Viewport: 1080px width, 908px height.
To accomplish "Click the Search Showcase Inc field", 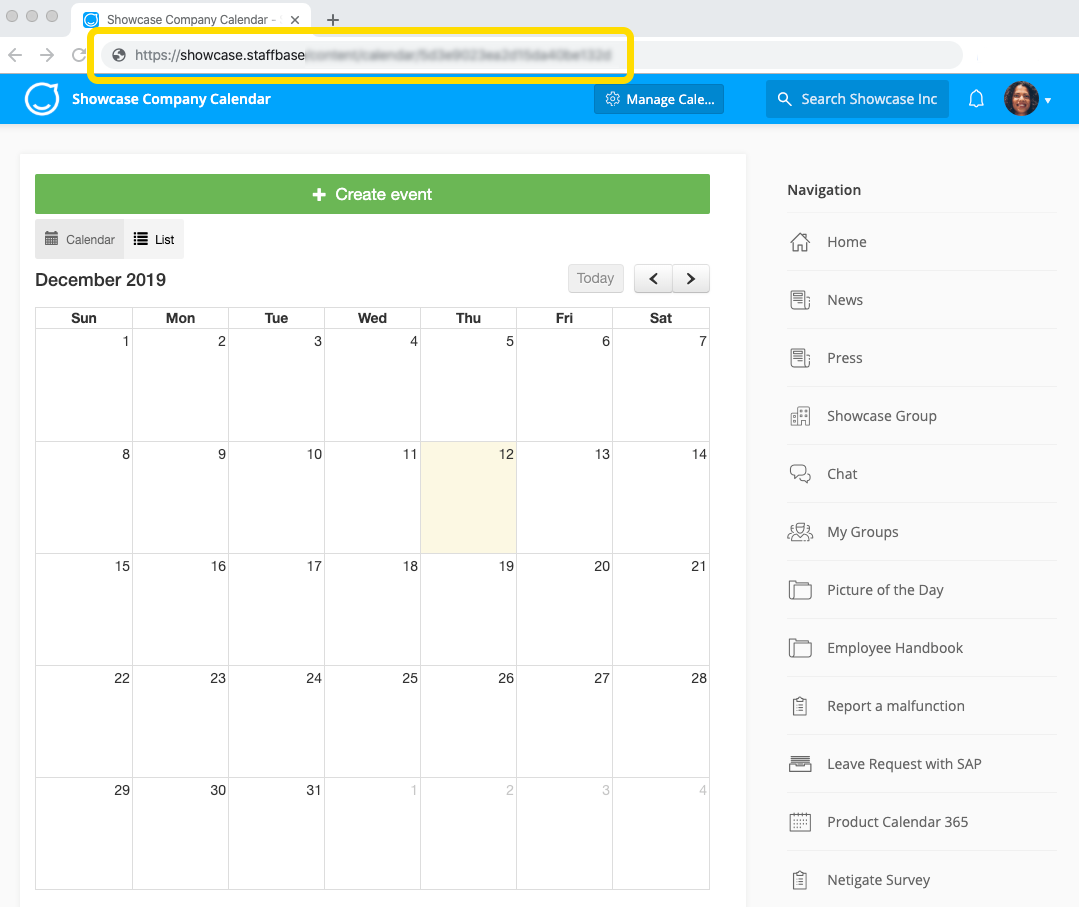I will 858,99.
